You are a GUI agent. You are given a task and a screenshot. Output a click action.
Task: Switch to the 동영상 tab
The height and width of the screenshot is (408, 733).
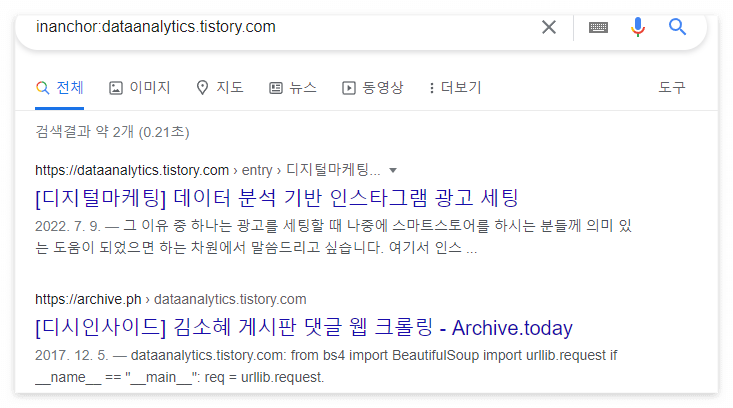pos(373,87)
